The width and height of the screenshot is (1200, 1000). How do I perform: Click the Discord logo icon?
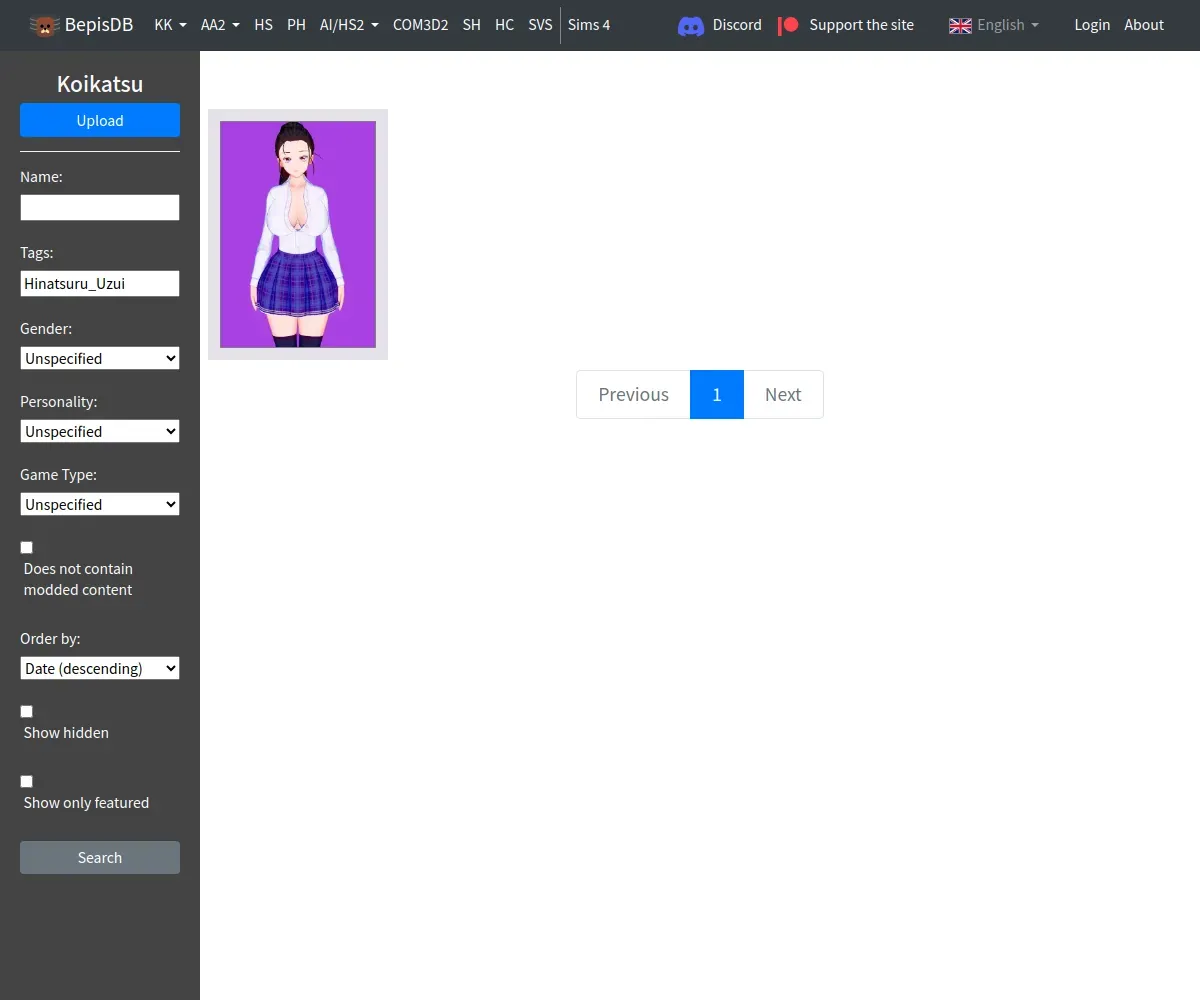tap(691, 26)
